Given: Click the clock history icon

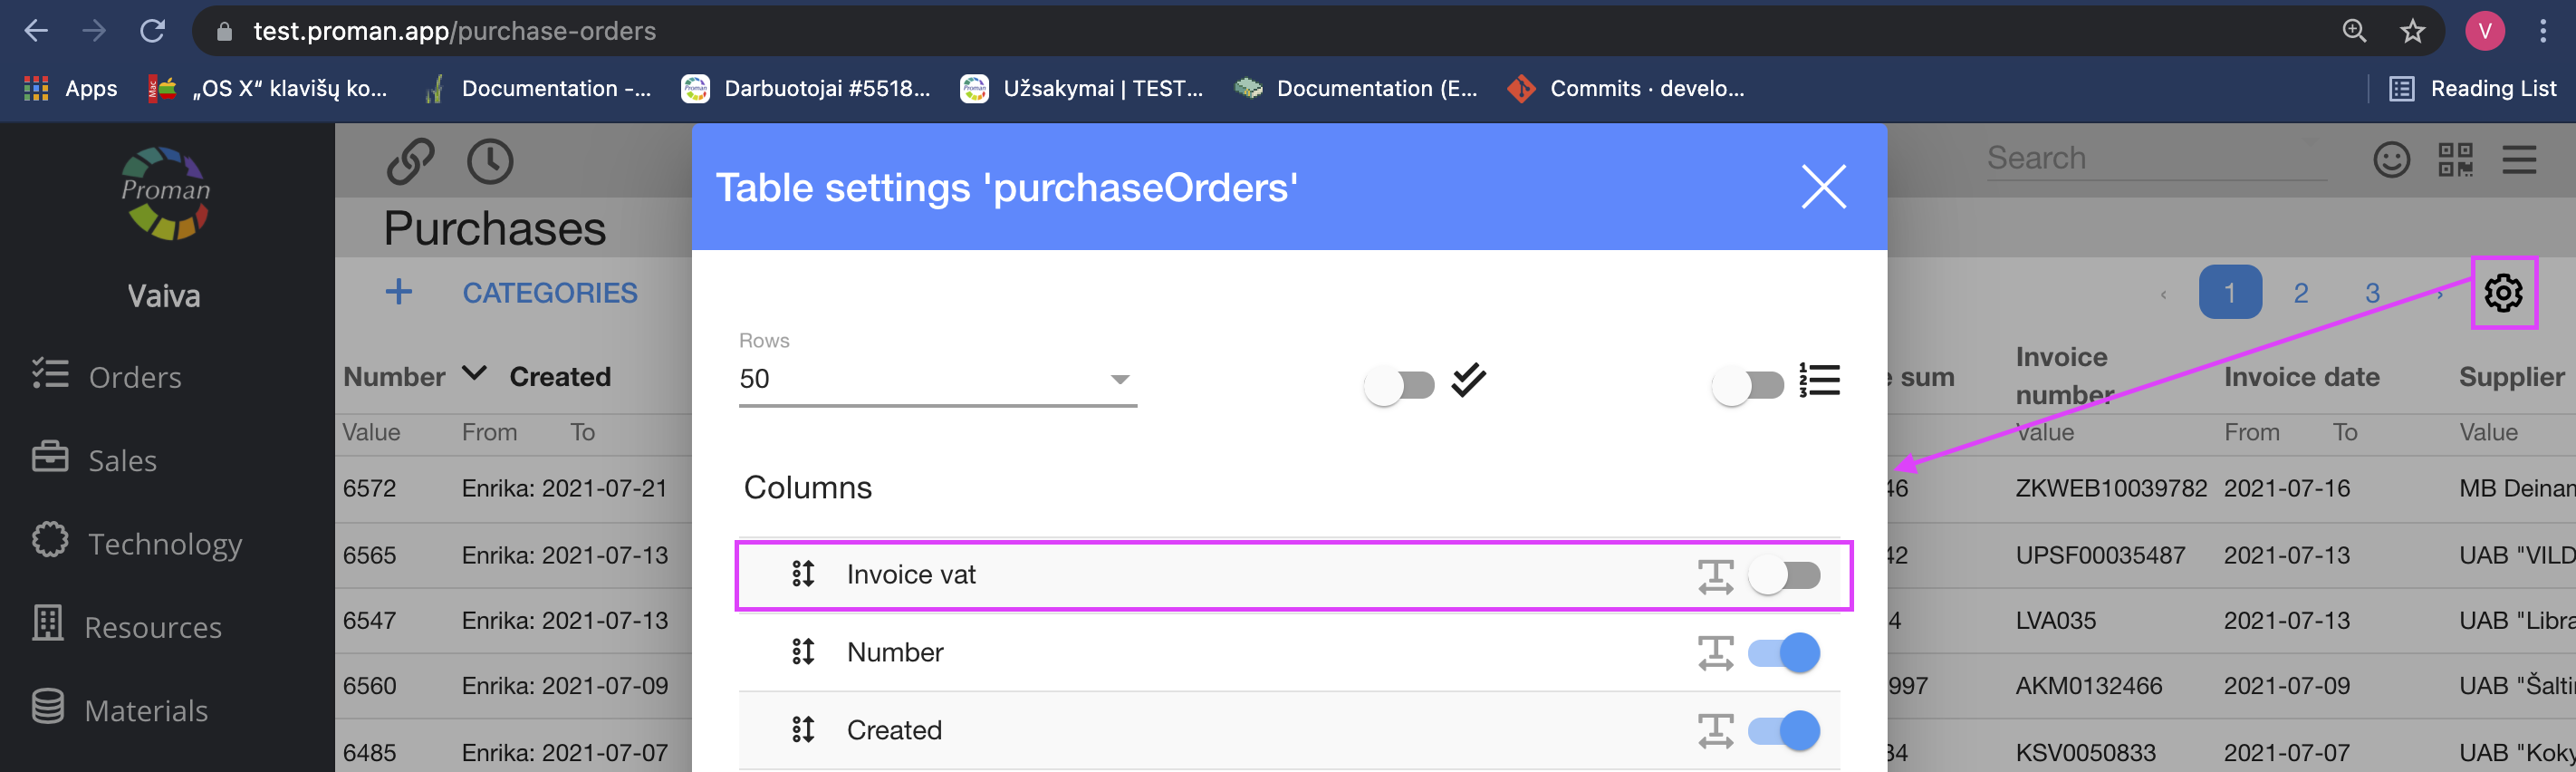Looking at the screenshot, I should tap(490, 161).
